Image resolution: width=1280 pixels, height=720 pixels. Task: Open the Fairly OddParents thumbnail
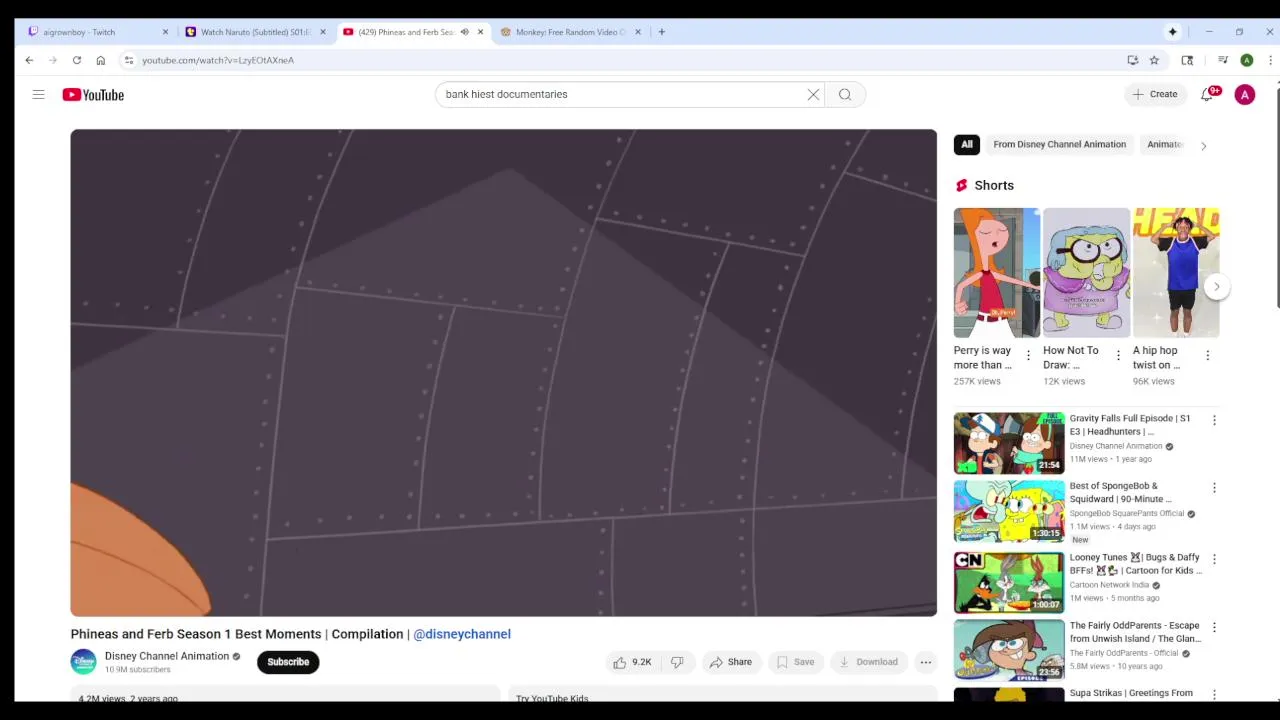click(x=1009, y=650)
